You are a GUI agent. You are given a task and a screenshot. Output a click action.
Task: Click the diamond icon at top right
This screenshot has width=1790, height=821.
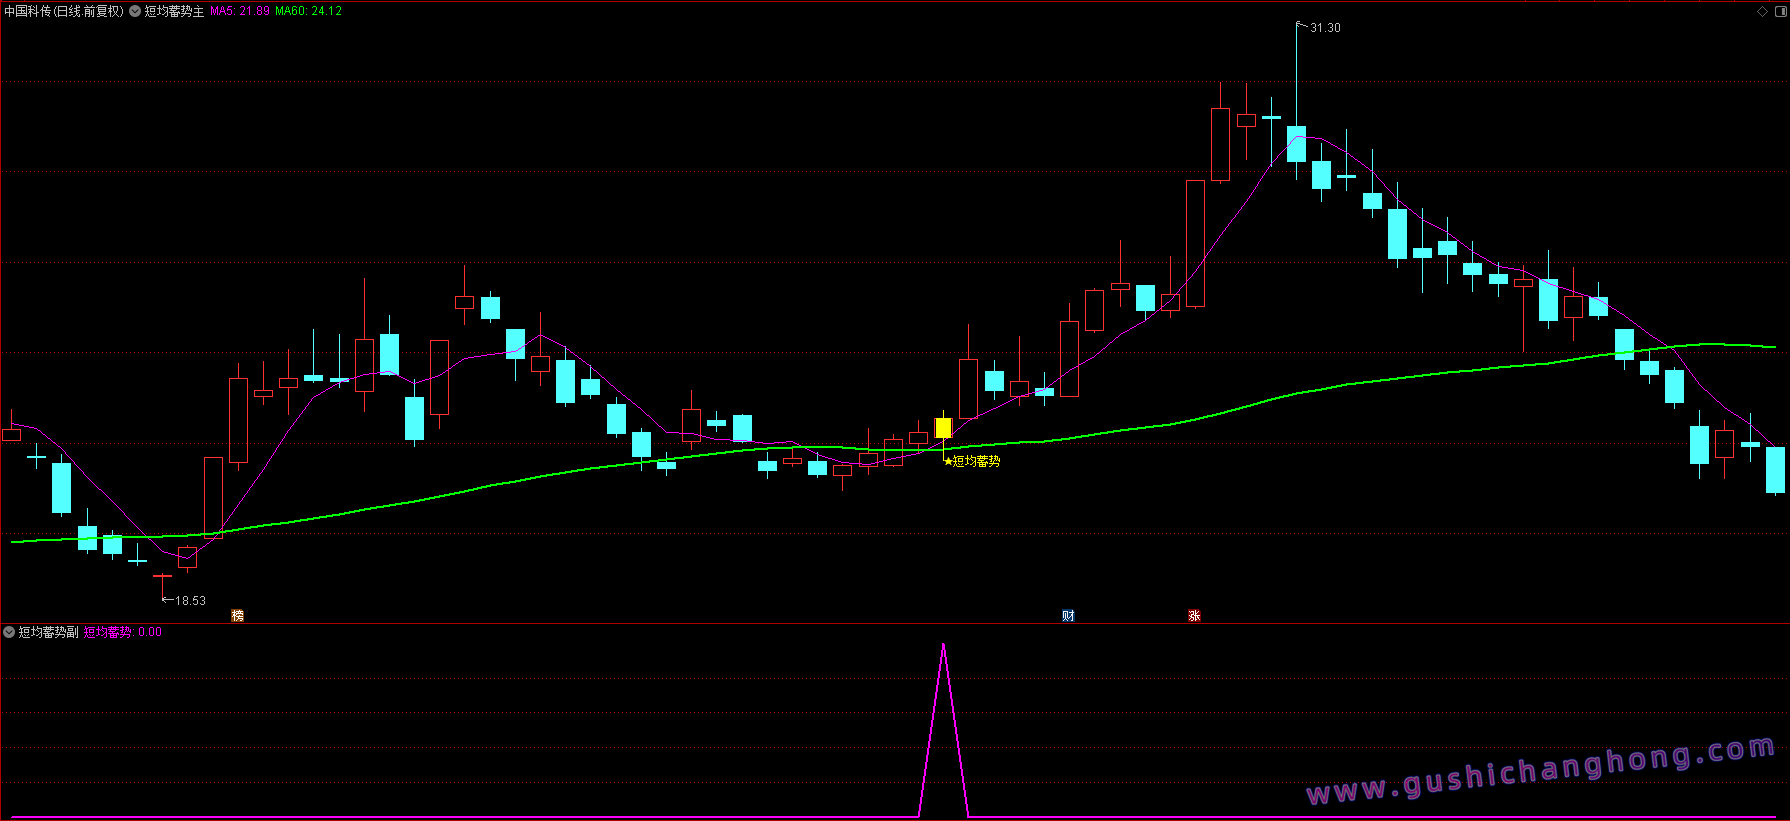(1762, 12)
